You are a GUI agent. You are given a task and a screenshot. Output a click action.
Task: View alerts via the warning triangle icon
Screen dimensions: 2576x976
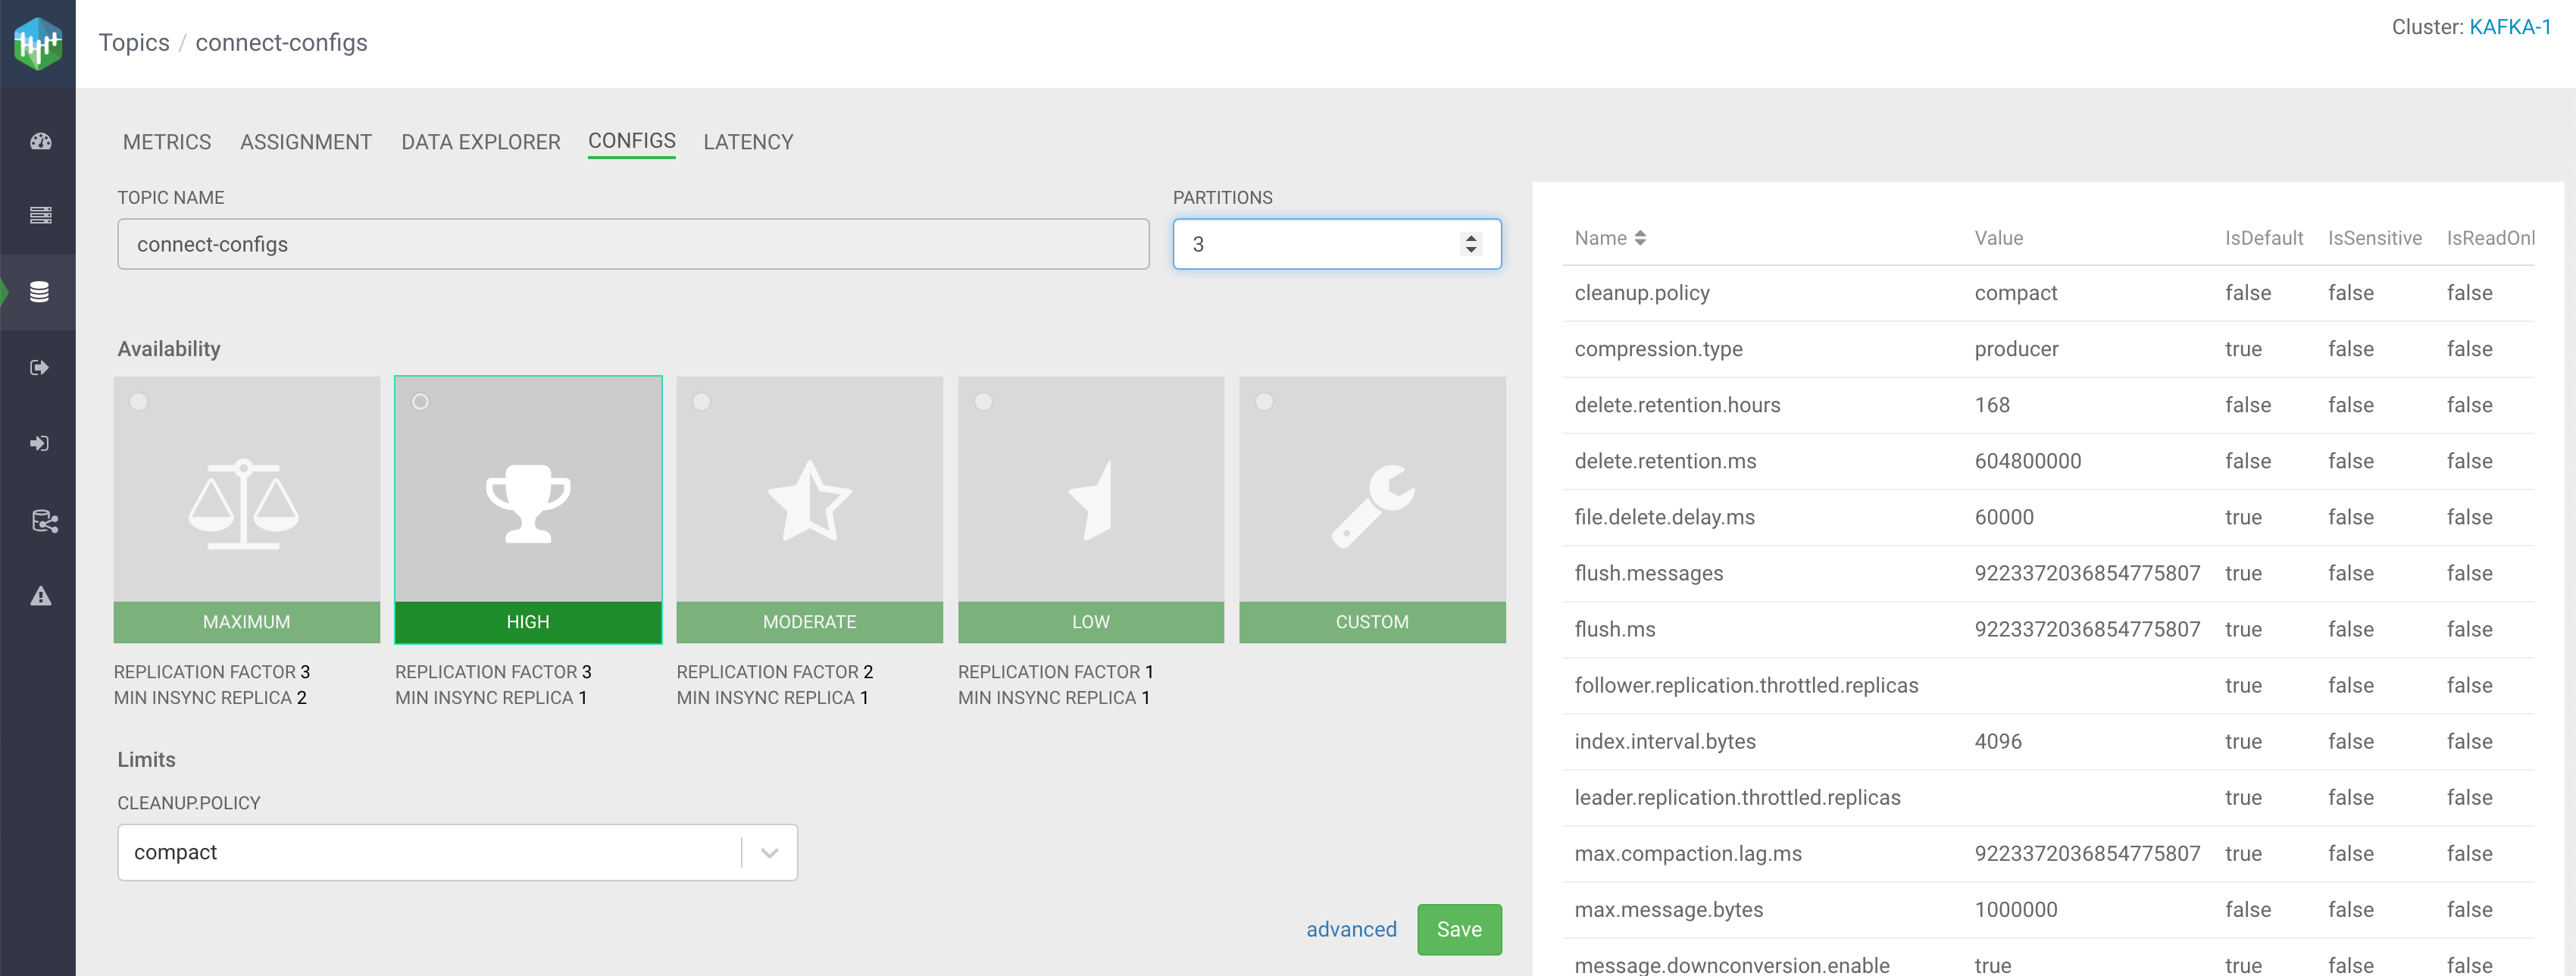(39, 595)
